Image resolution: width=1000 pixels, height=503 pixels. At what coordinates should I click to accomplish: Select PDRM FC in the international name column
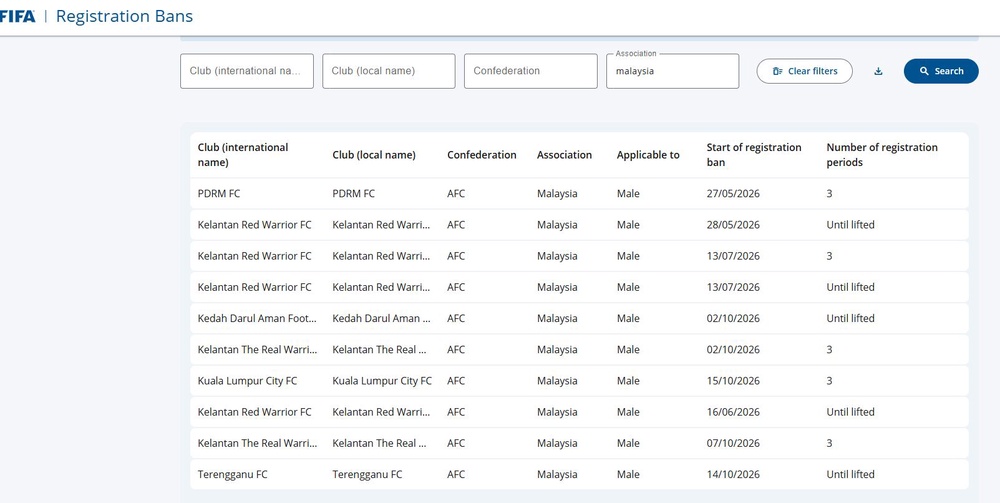tap(219, 194)
